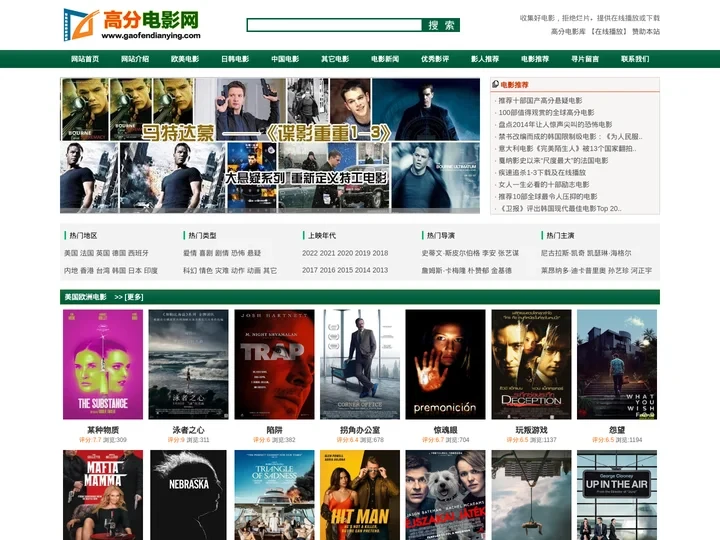This screenshot has width=720, height=540.
Task: Click the 赞助本站 header link
Action: (x=646, y=32)
